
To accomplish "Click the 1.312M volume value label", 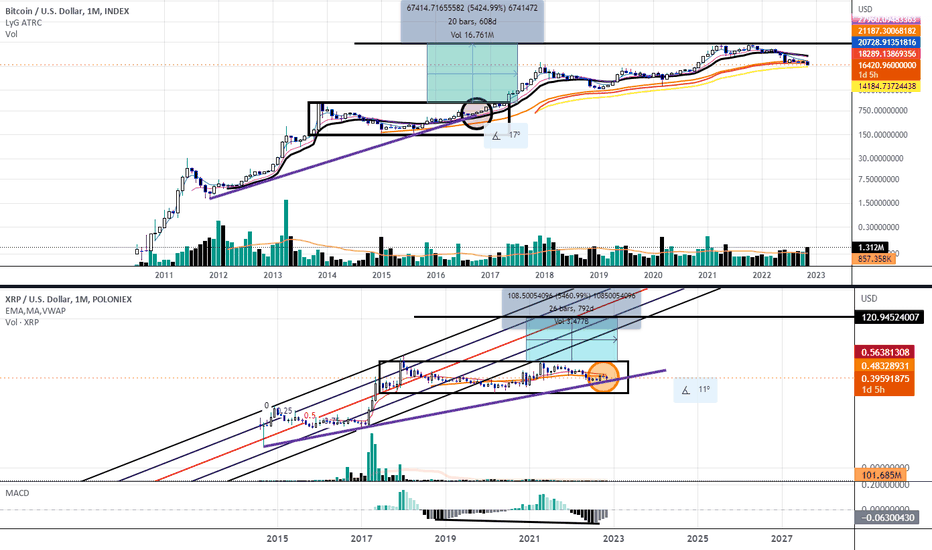I will pyautogui.click(x=871, y=247).
